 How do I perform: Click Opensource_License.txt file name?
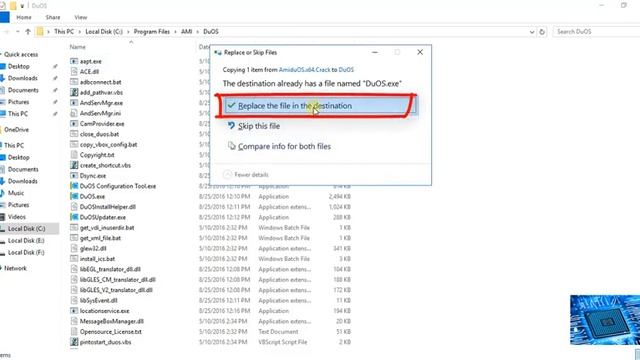(x=111, y=331)
